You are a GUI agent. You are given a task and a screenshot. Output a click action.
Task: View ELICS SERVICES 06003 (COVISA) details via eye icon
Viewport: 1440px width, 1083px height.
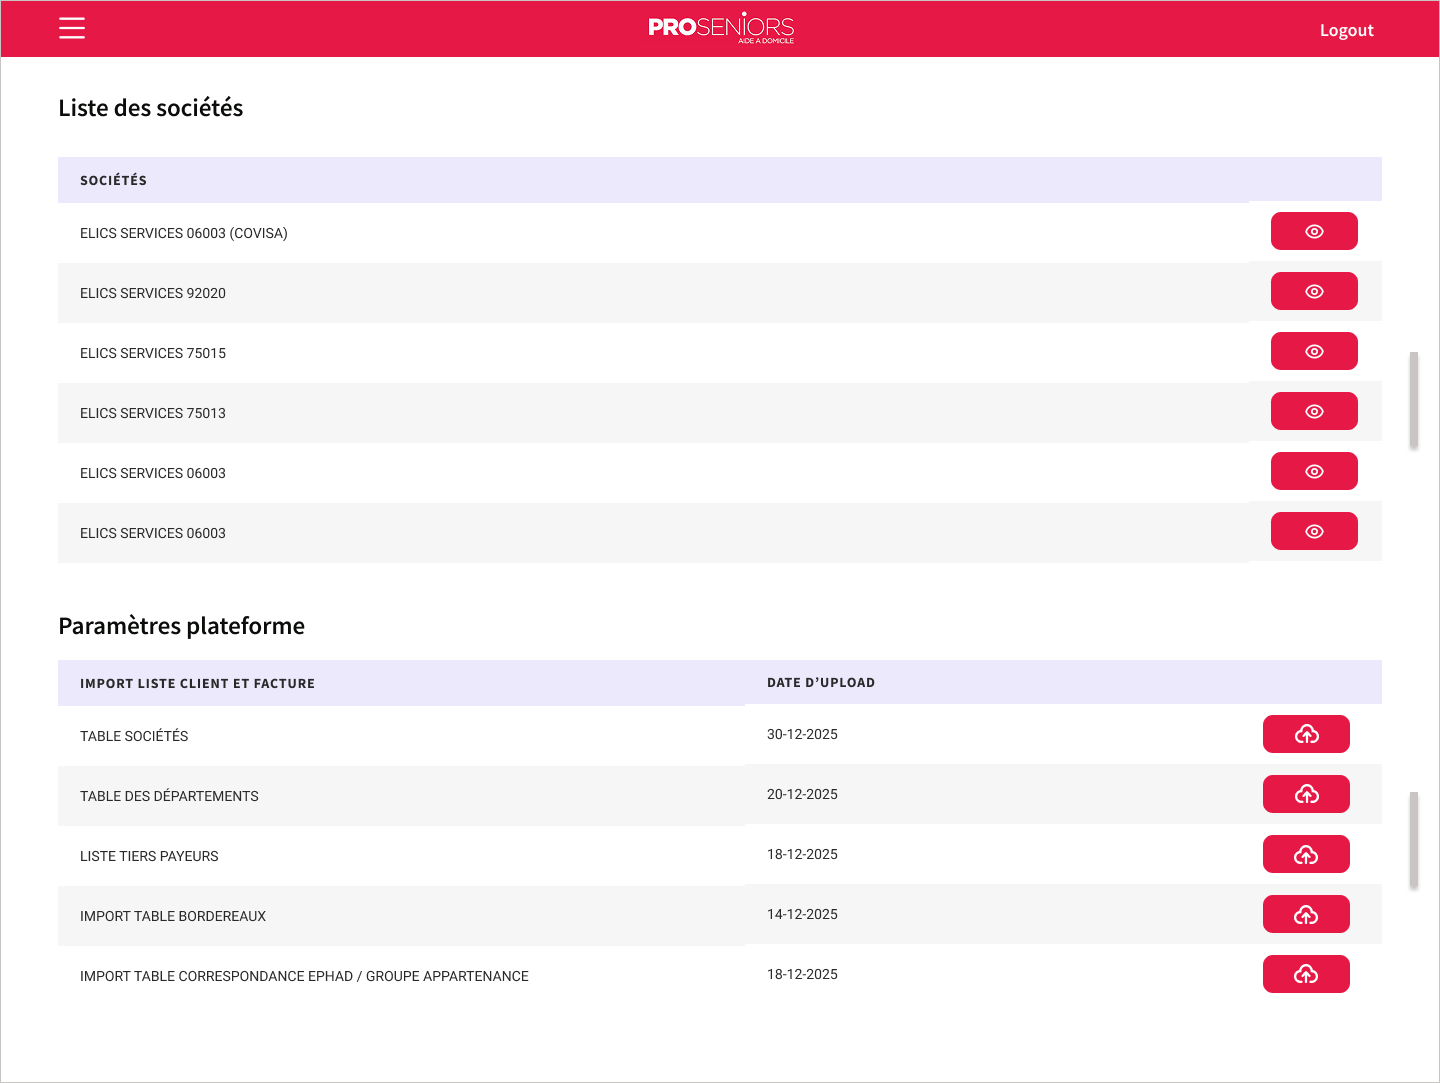(x=1313, y=231)
